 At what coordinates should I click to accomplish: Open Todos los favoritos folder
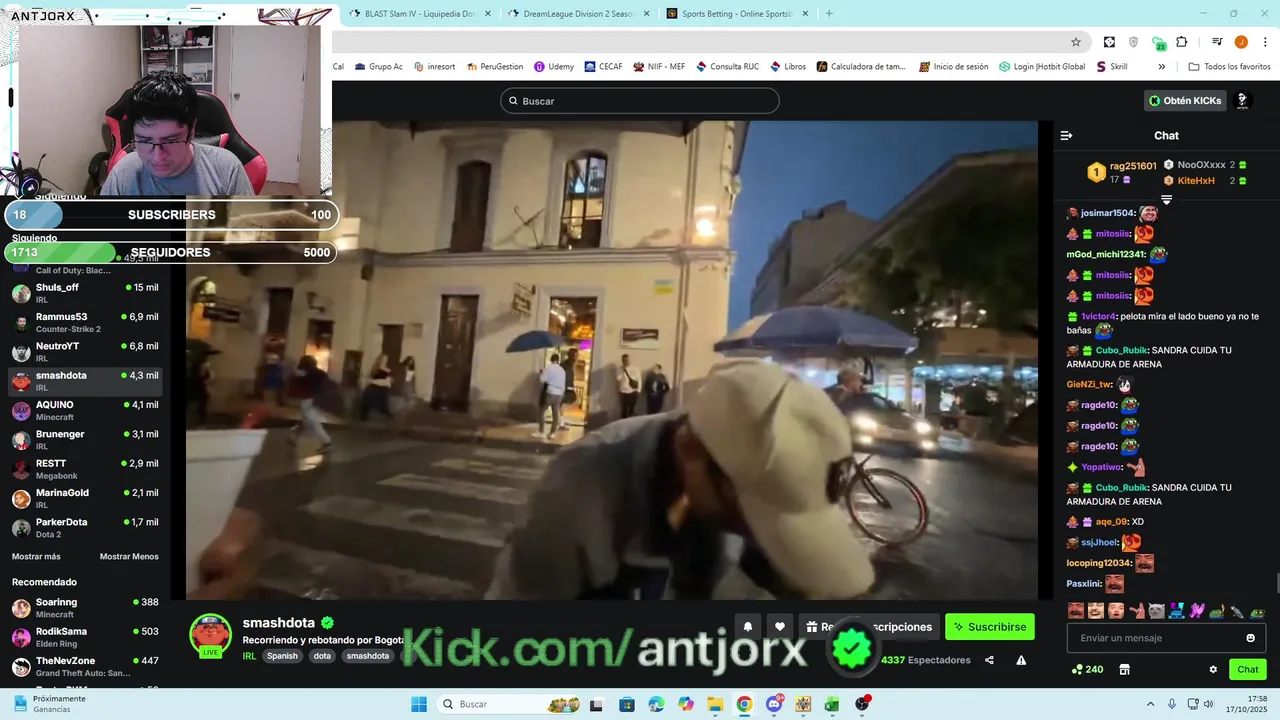[x=1229, y=67]
